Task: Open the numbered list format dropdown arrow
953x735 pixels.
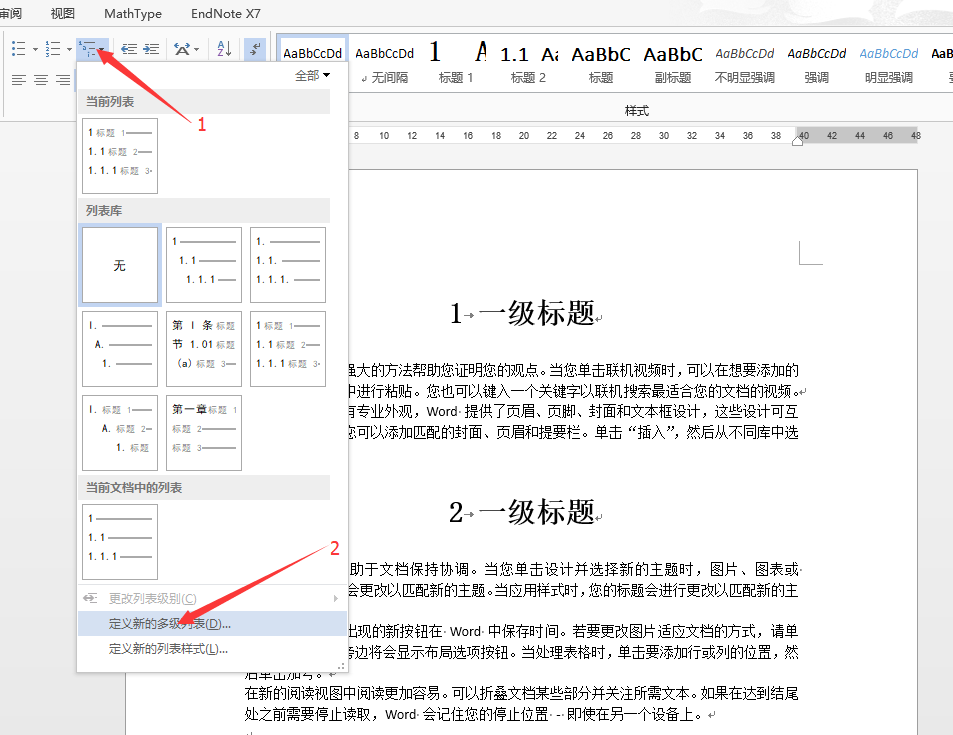Action: (69, 49)
